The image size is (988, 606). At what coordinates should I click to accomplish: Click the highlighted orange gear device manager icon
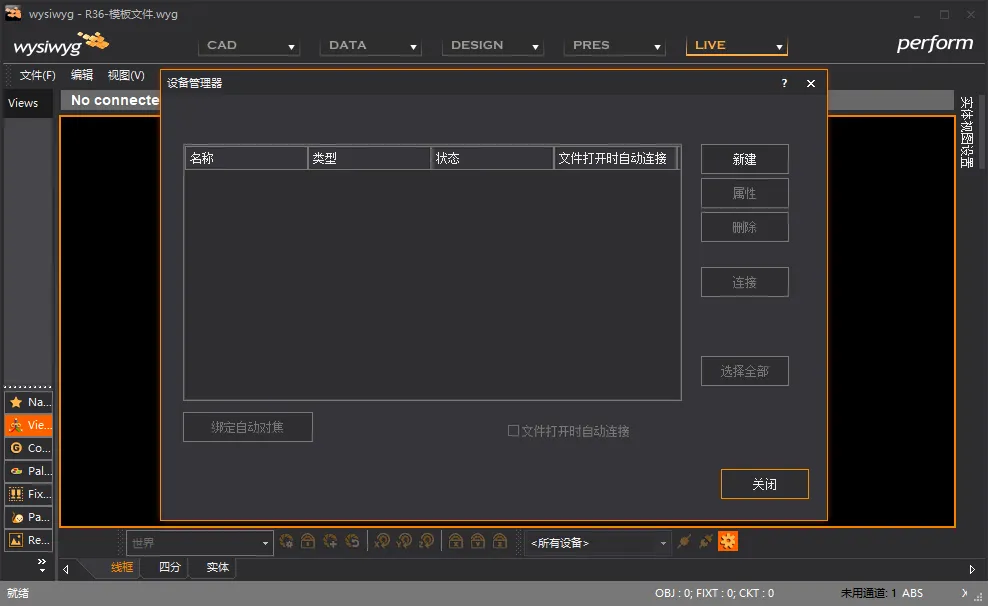click(x=728, y=541)
